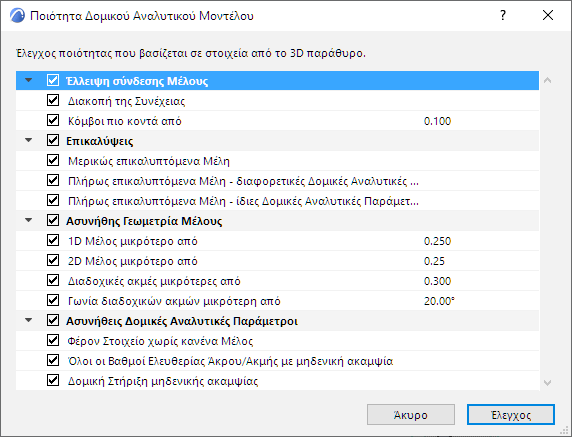
Task: Edit the 0.250 value for 1D Μέλος
Action: tap(437, 241)
